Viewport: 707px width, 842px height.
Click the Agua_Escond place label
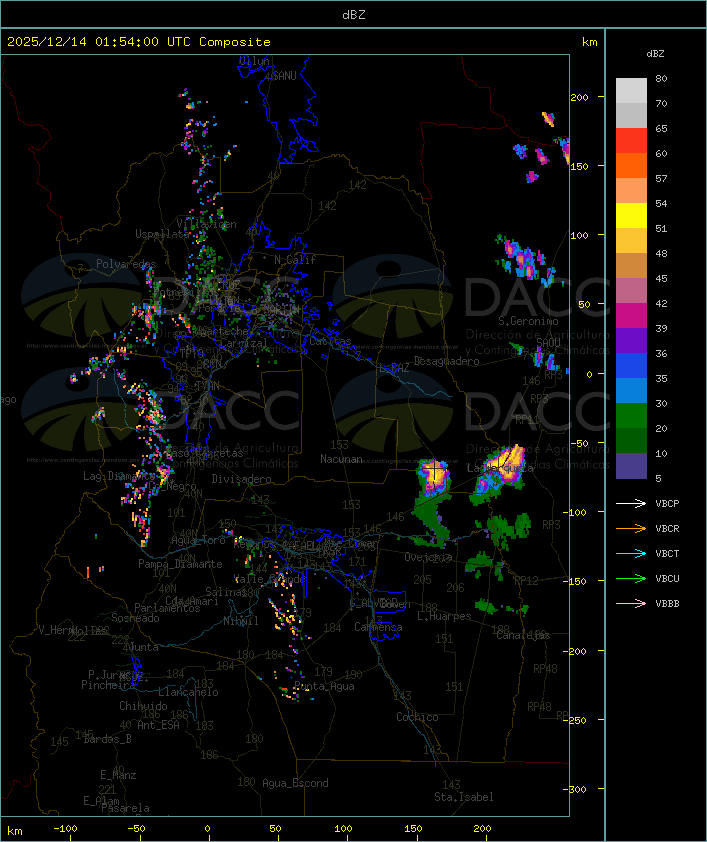tap(295, 783)
